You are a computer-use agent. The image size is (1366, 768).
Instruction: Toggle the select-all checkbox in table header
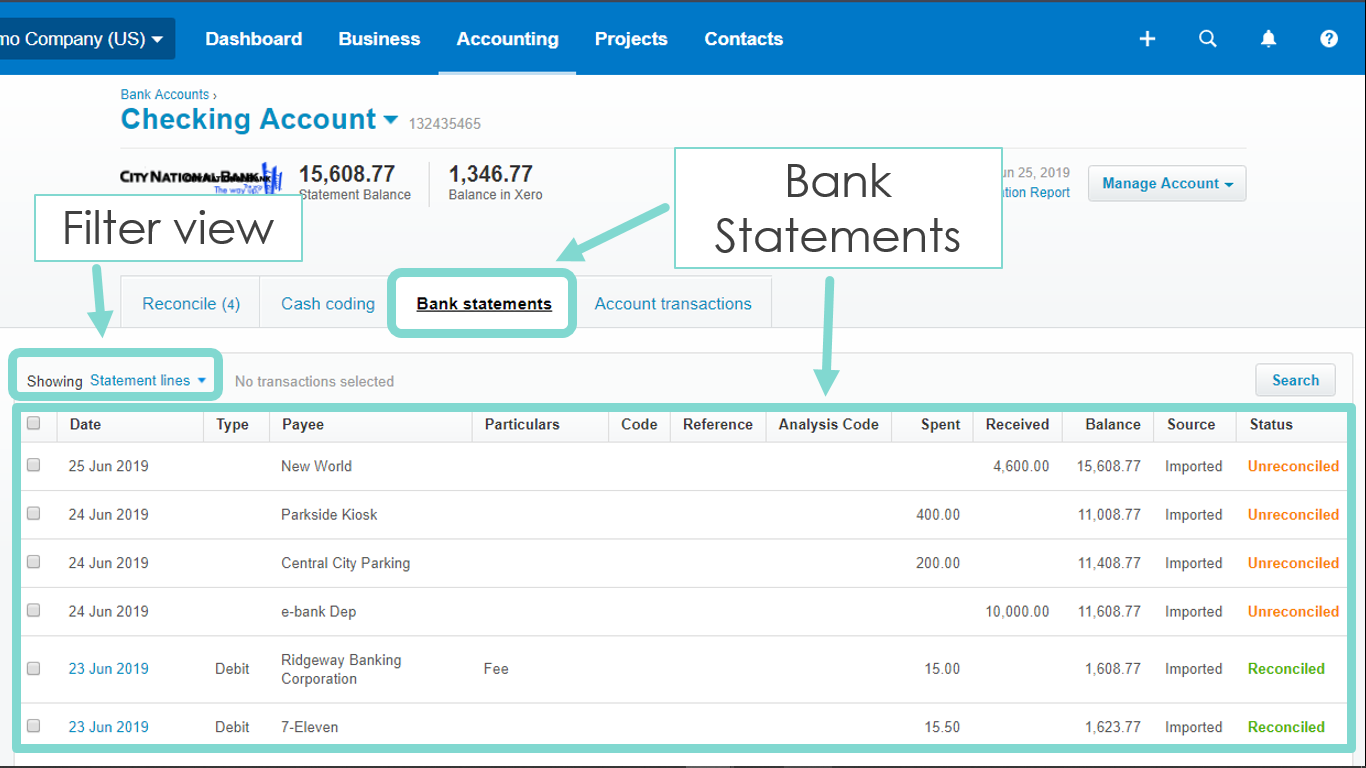click(x=33, y=424)
